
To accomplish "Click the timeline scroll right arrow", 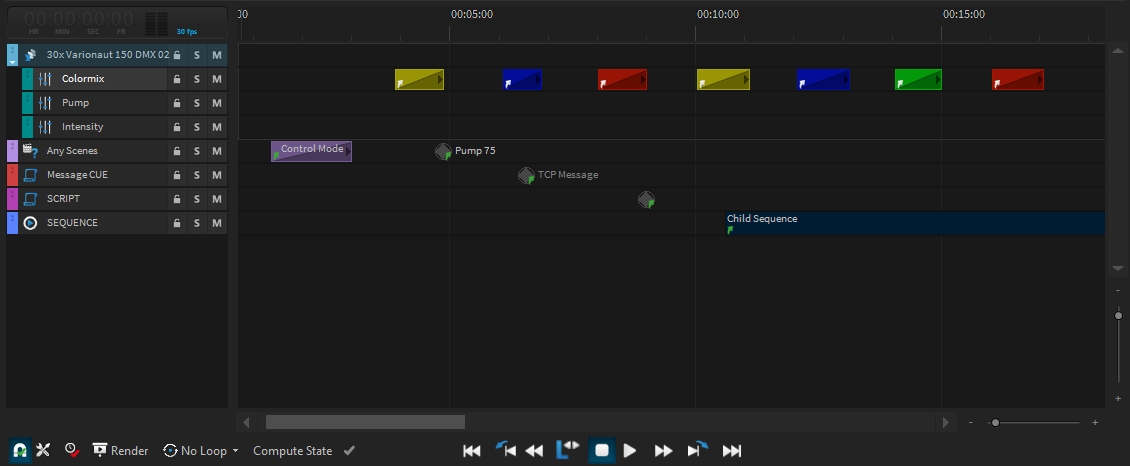I will [946, 422].
